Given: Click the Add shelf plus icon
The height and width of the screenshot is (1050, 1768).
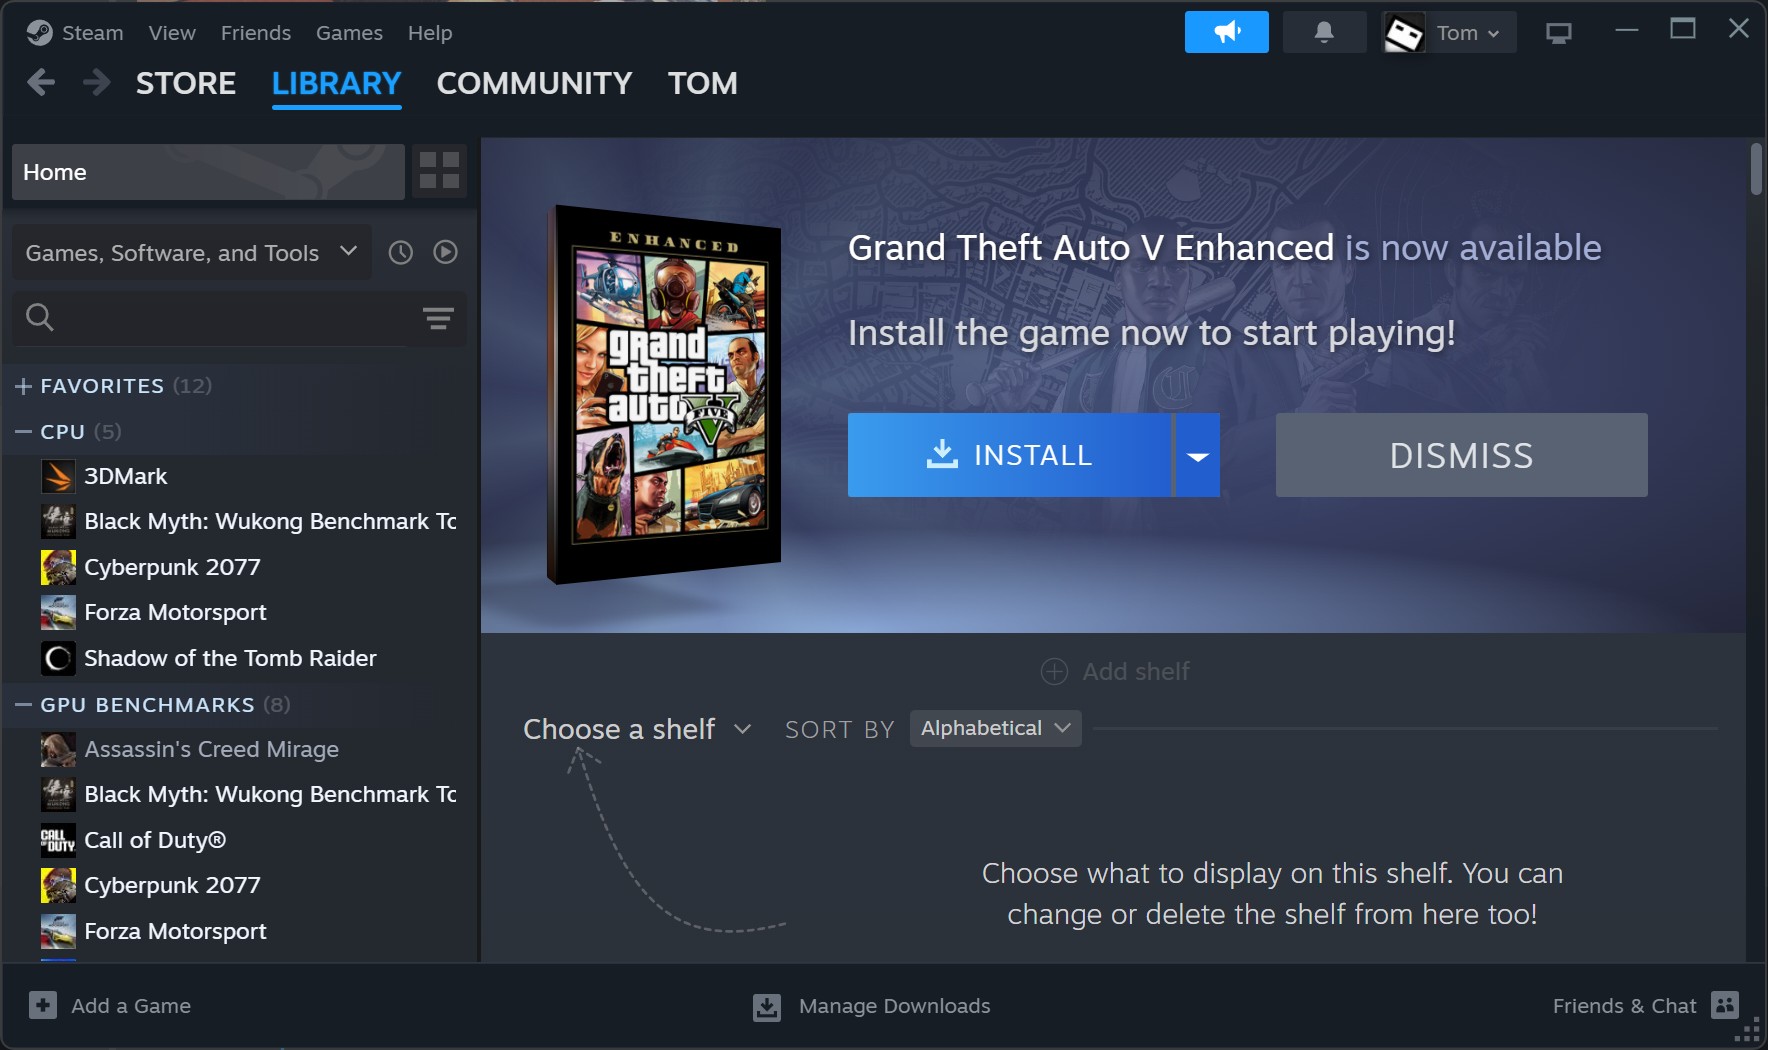Looking at the screenshot, I should tap(1054, 671).
